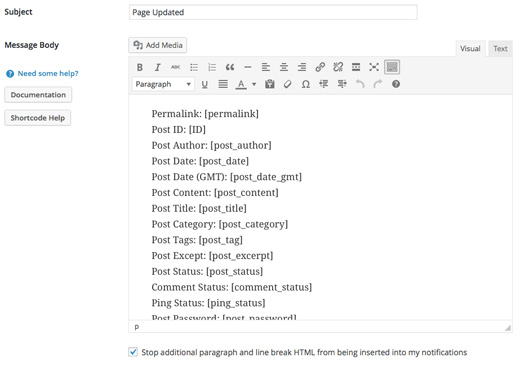
Task: Insert or edit a link
Action: click(320, 67)
